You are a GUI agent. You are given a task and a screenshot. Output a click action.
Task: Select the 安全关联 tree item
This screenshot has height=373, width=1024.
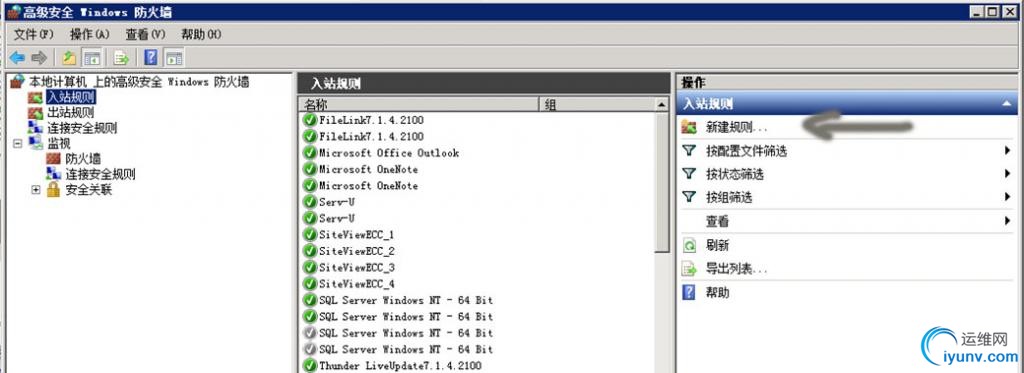pyautogui.click(x=89, y=190)
